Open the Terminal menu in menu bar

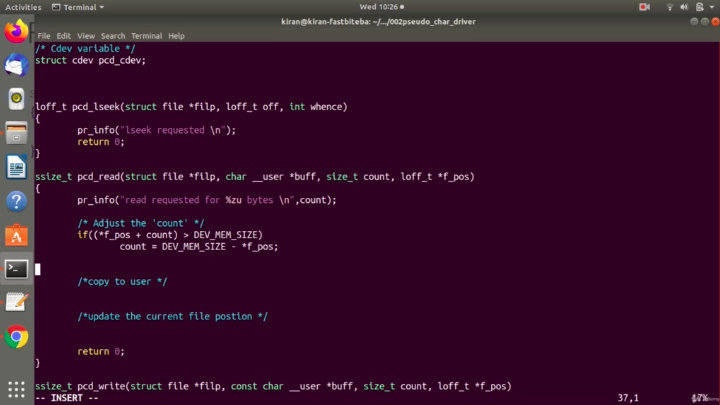tap(146, 36)
